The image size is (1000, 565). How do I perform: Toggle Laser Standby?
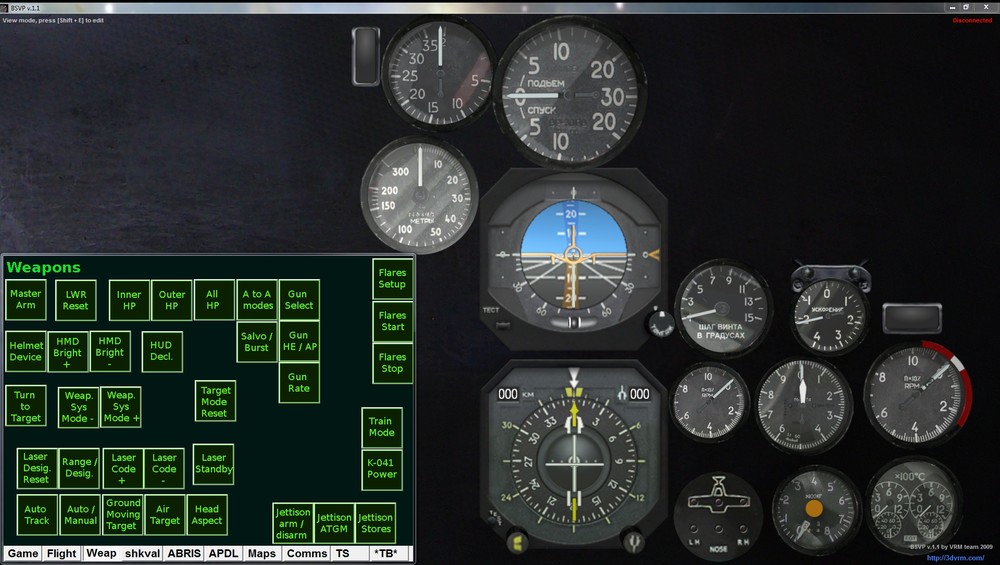(x=214, y=464)
